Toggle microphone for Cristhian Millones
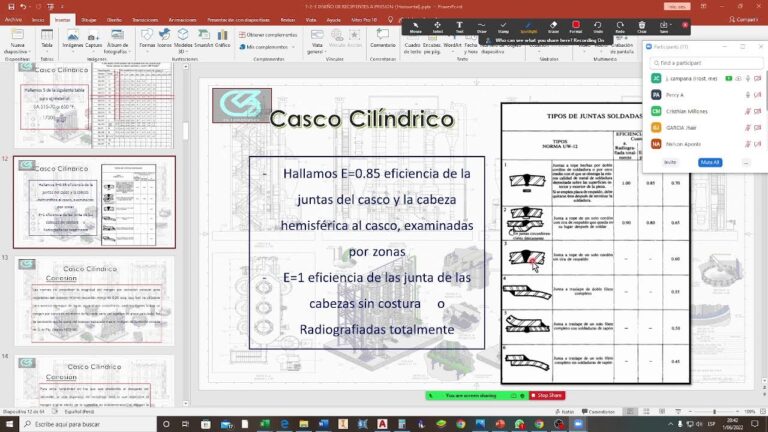The height and width of the screenshot is (432, 768). [x=748, y=111]
